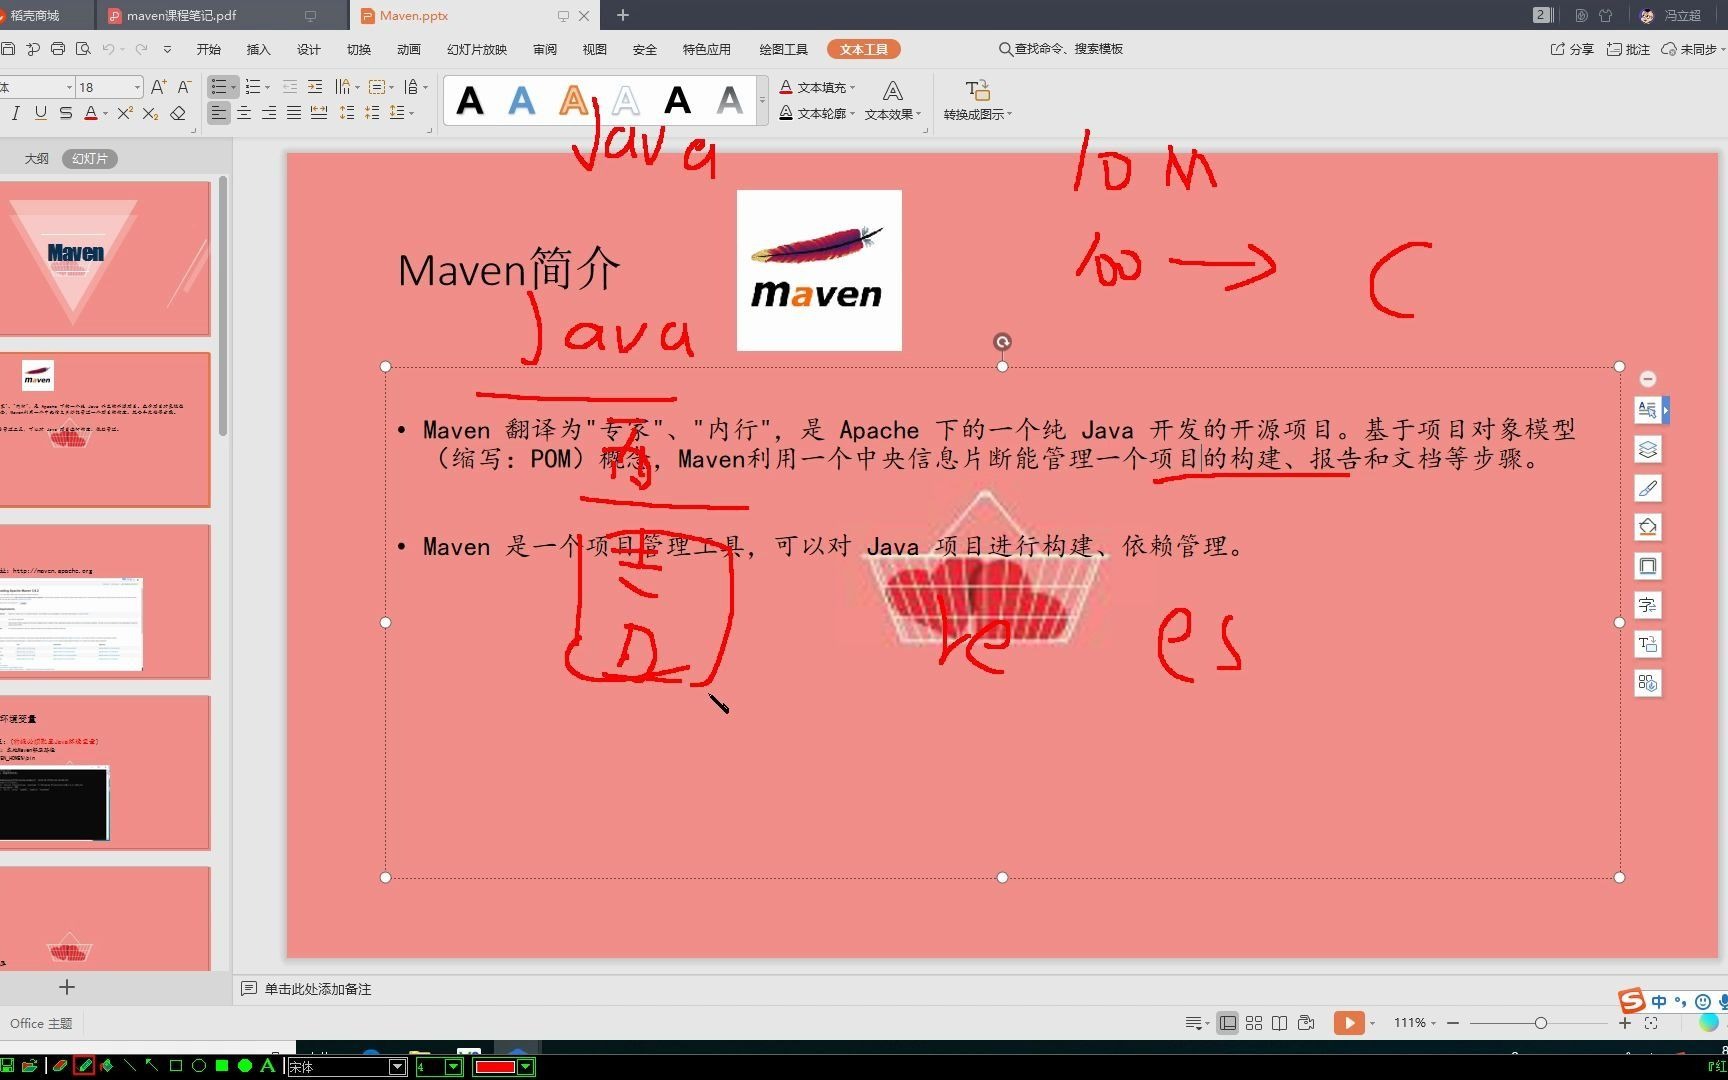
Task: Open the font color dropdown arrow
Action: [x=105, y=114]
